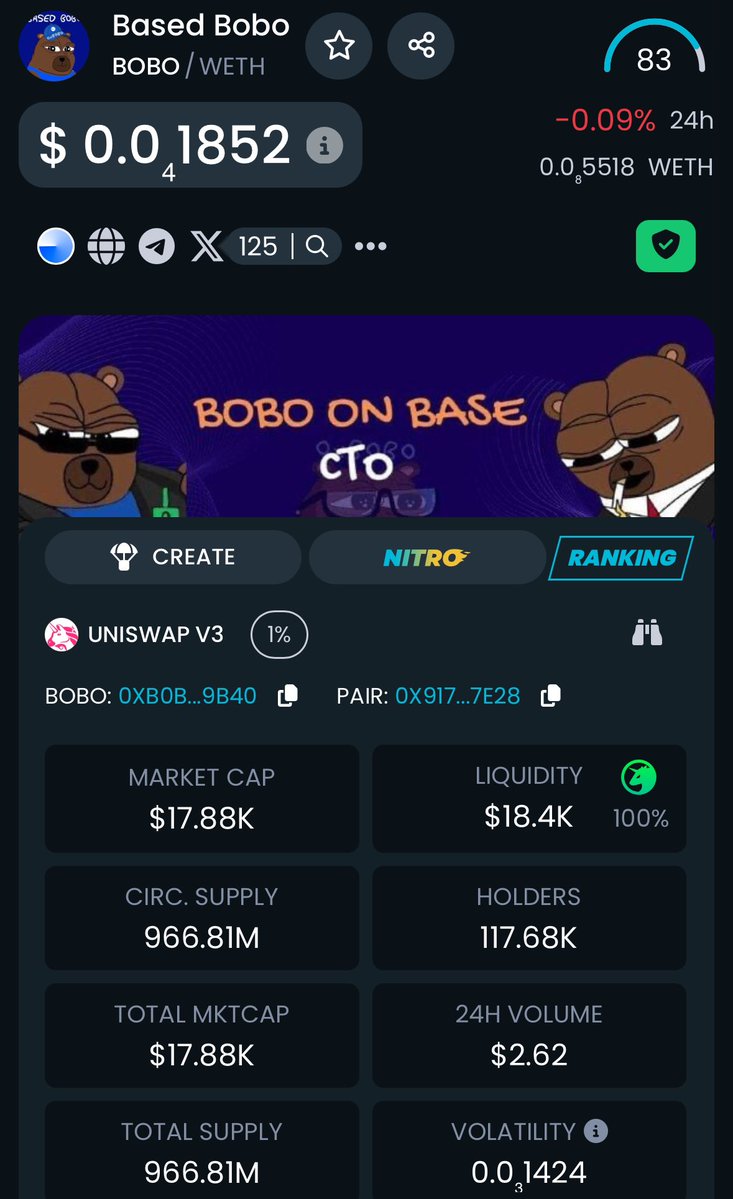The height and width of the screenshot is (1199, 733).
Task: Search X mentions with magnifier icon
Action: click(x=316, y=246)
